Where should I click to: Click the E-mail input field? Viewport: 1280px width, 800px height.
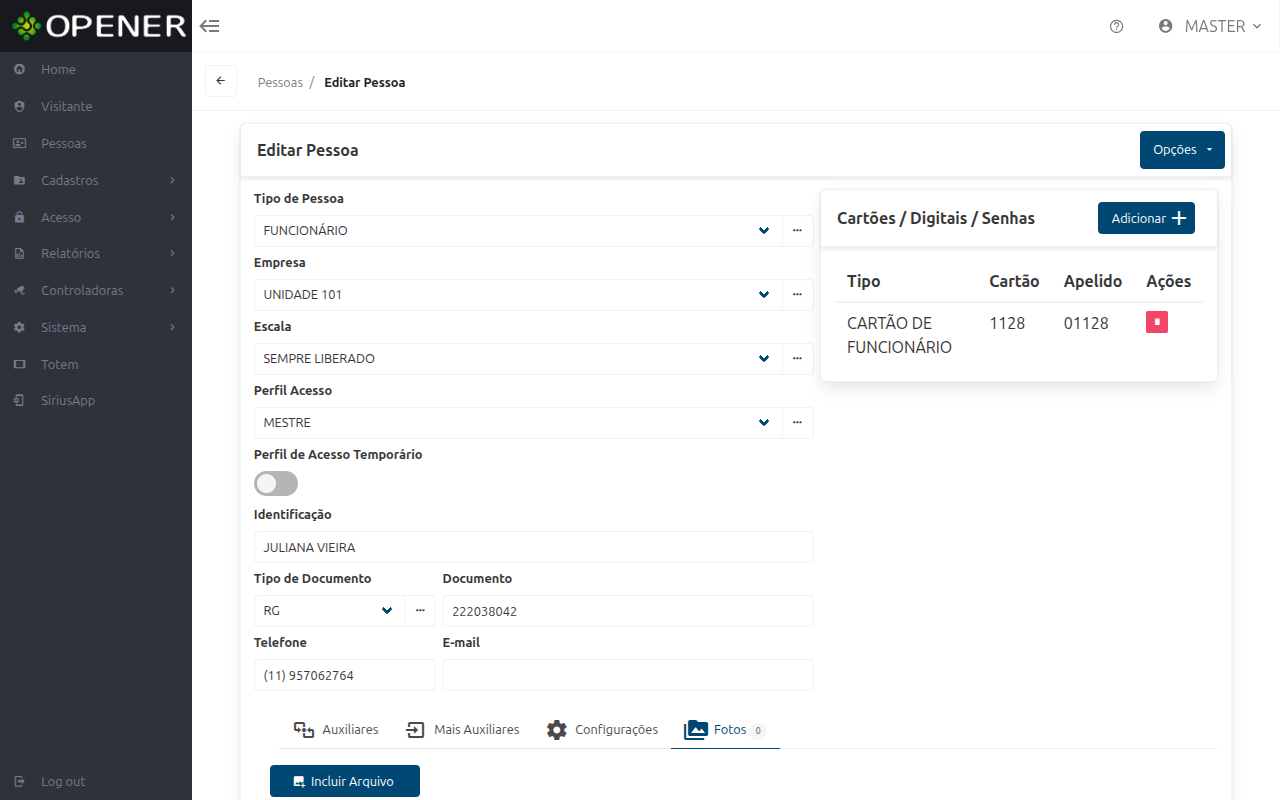pyautogui.click(x=628, y=675)
